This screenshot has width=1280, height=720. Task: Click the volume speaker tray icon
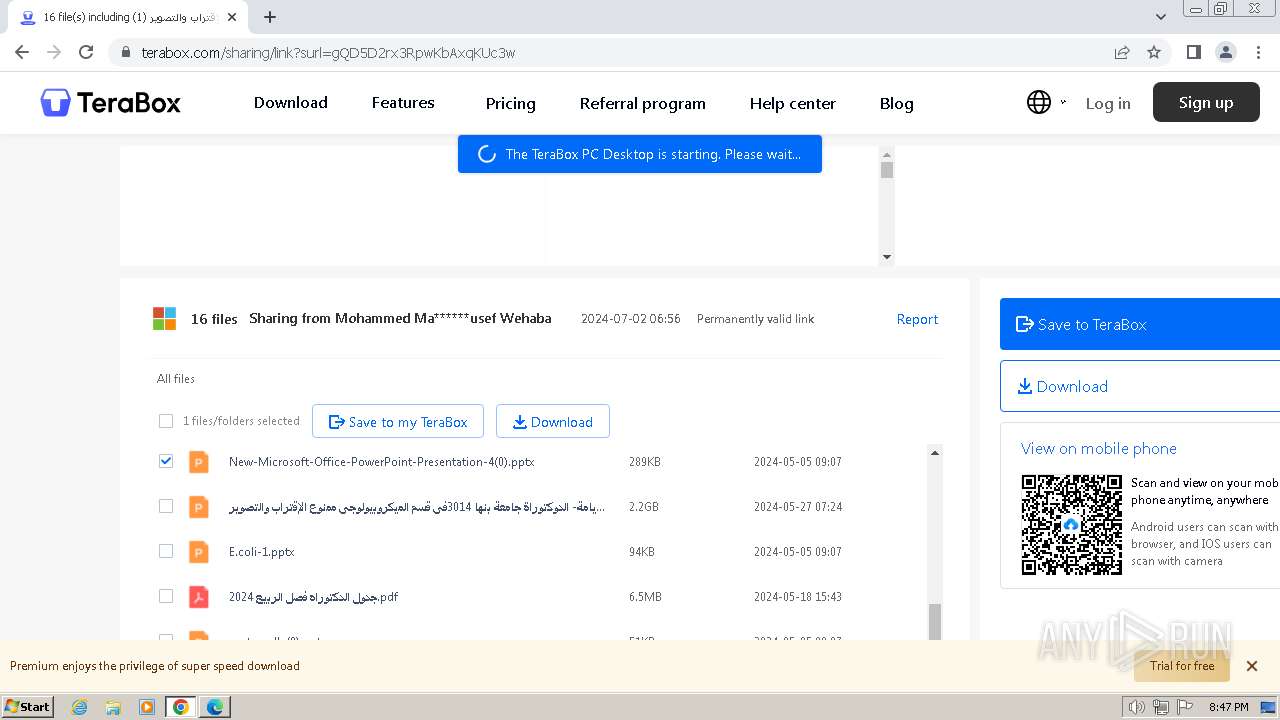click(1136, 707)
